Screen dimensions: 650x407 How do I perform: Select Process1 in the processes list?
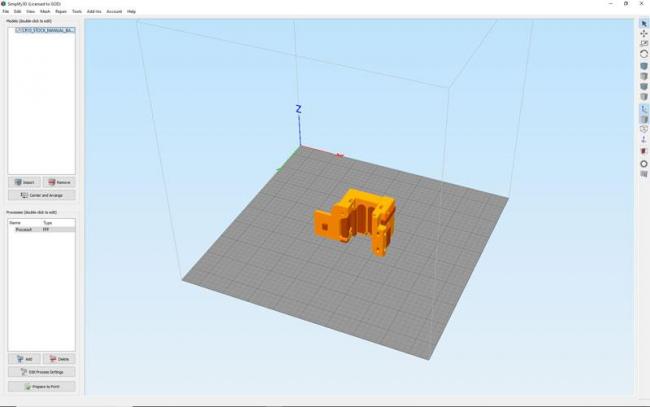(x=23, y=229)
